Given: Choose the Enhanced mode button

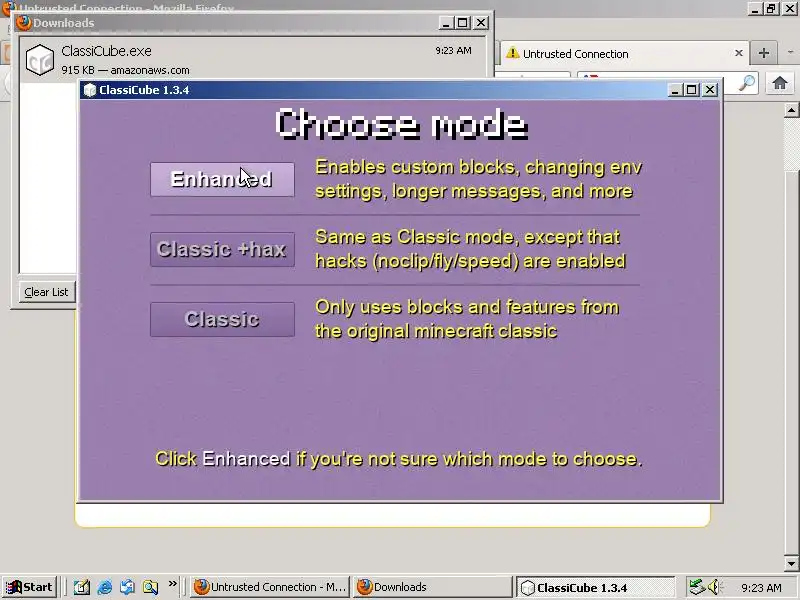Looking at the screenshot, I should click(222, 179).
